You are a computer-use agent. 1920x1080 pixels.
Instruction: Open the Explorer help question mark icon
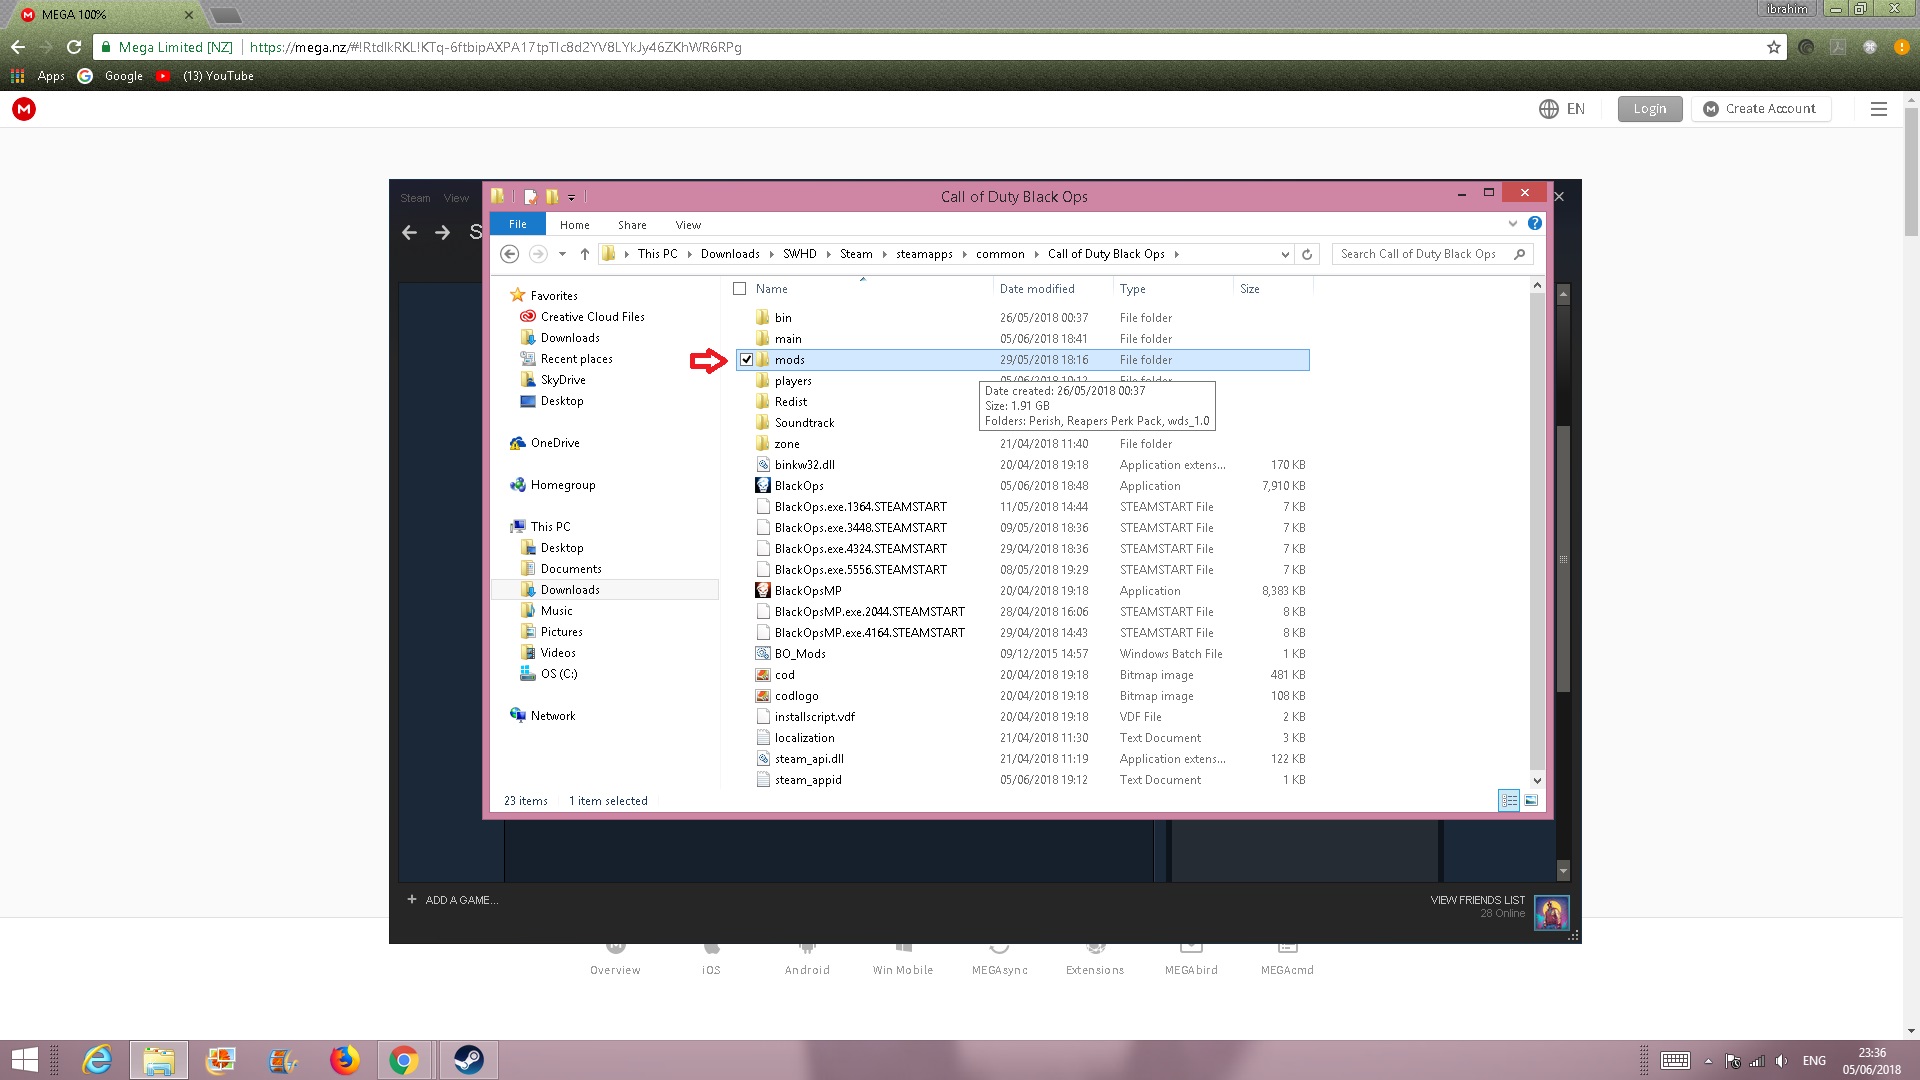[1534, 224]
